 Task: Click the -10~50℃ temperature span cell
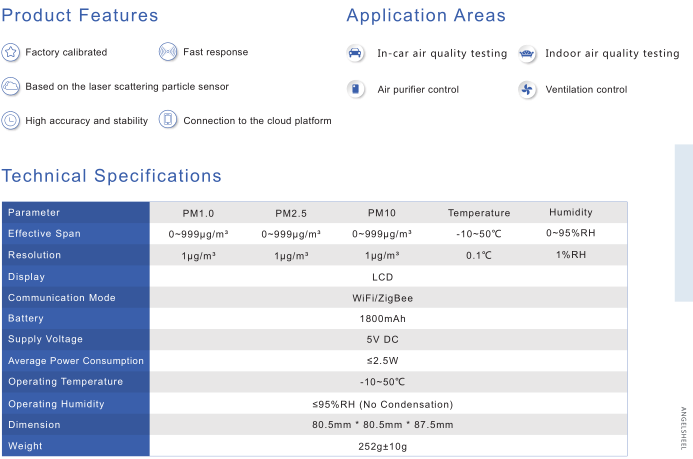click(479, 234)
